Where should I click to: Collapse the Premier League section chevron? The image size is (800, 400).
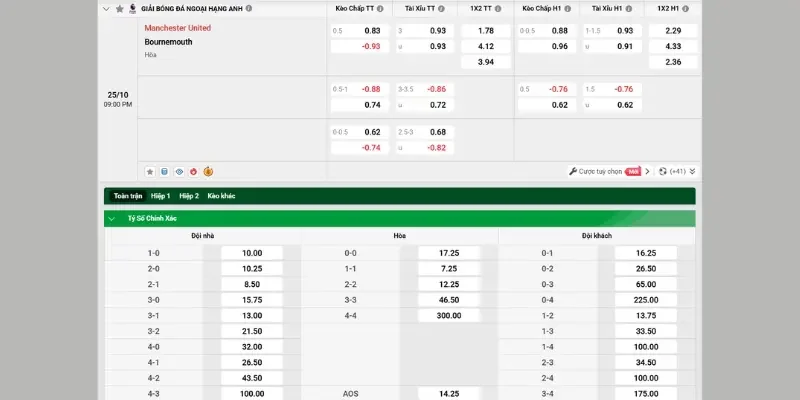point(106,9)
